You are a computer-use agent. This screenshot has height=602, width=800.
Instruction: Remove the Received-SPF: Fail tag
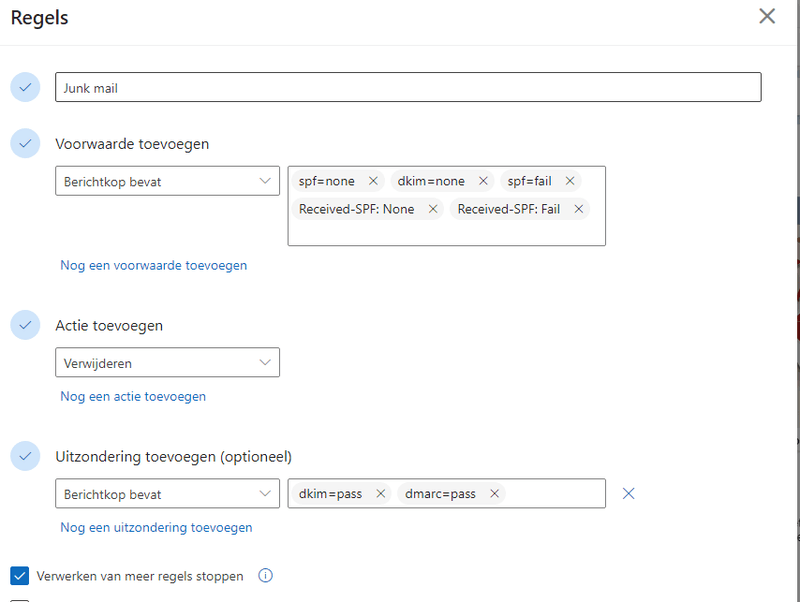point(579,209)
